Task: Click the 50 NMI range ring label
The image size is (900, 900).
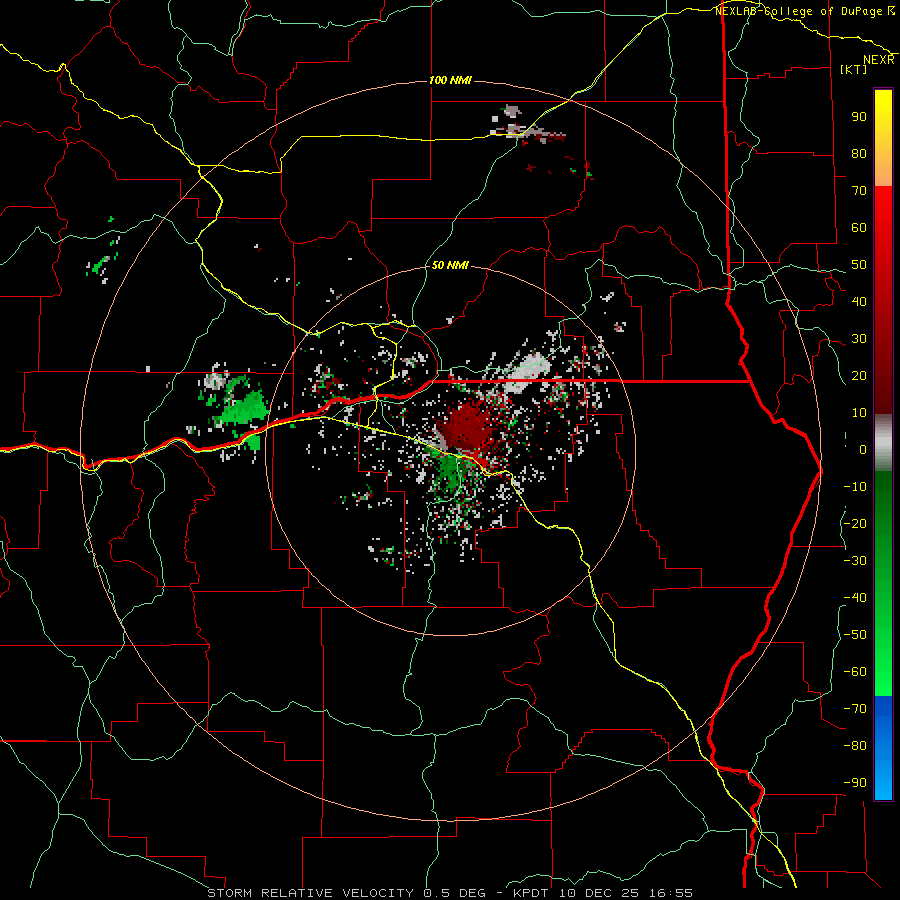Action: [450, 265]
